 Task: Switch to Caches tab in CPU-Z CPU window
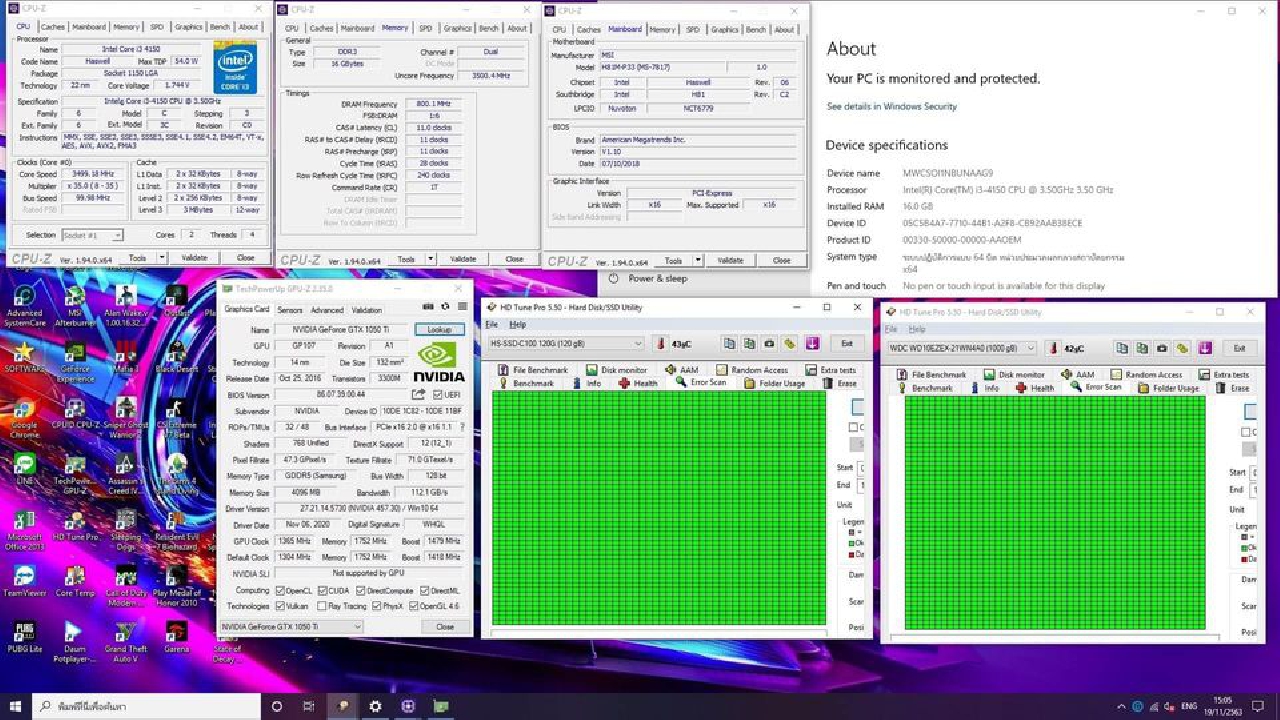pos(53,27)
